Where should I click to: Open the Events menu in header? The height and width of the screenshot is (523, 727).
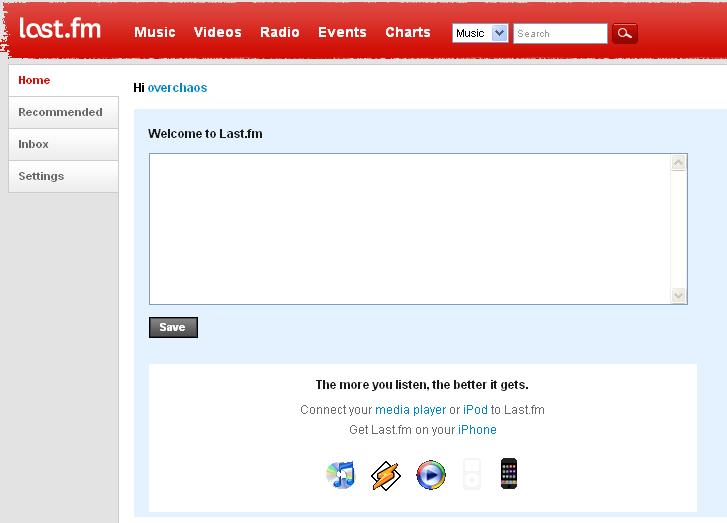coord(342,32)
